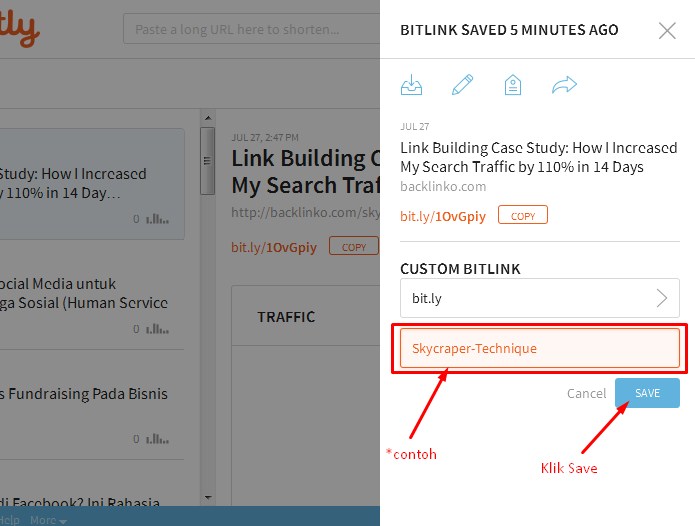The image size is (695, 526).
Task: Click the Skycraper-Technique custom bitlink field
Action: click(x=539, y=348)
